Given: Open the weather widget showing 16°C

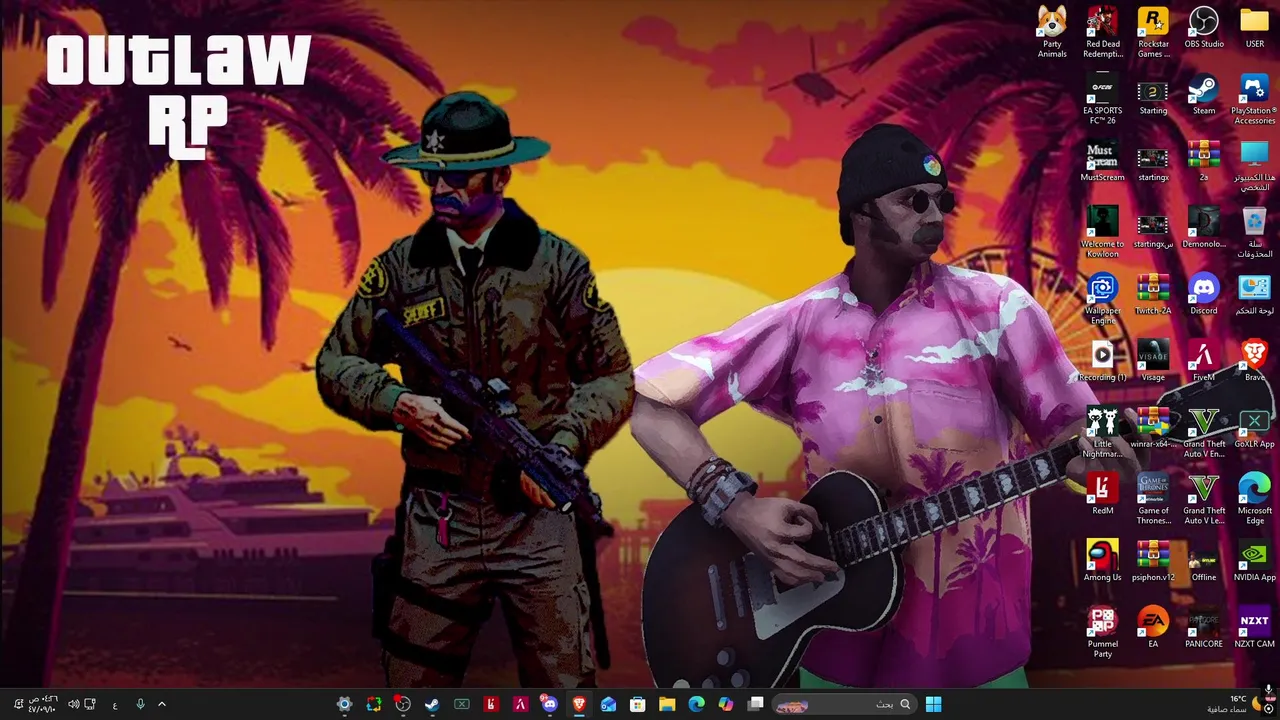Looking at the screenshot, I should click(x=1235, y=704).
